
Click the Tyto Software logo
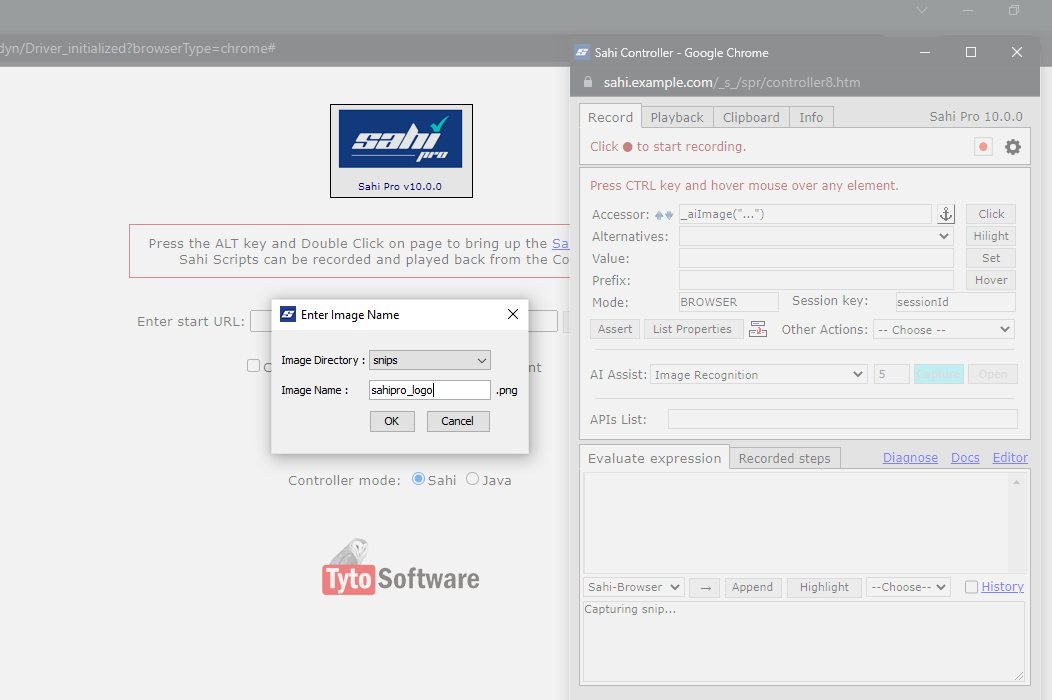pyautogui.click(x=400, y=570)
